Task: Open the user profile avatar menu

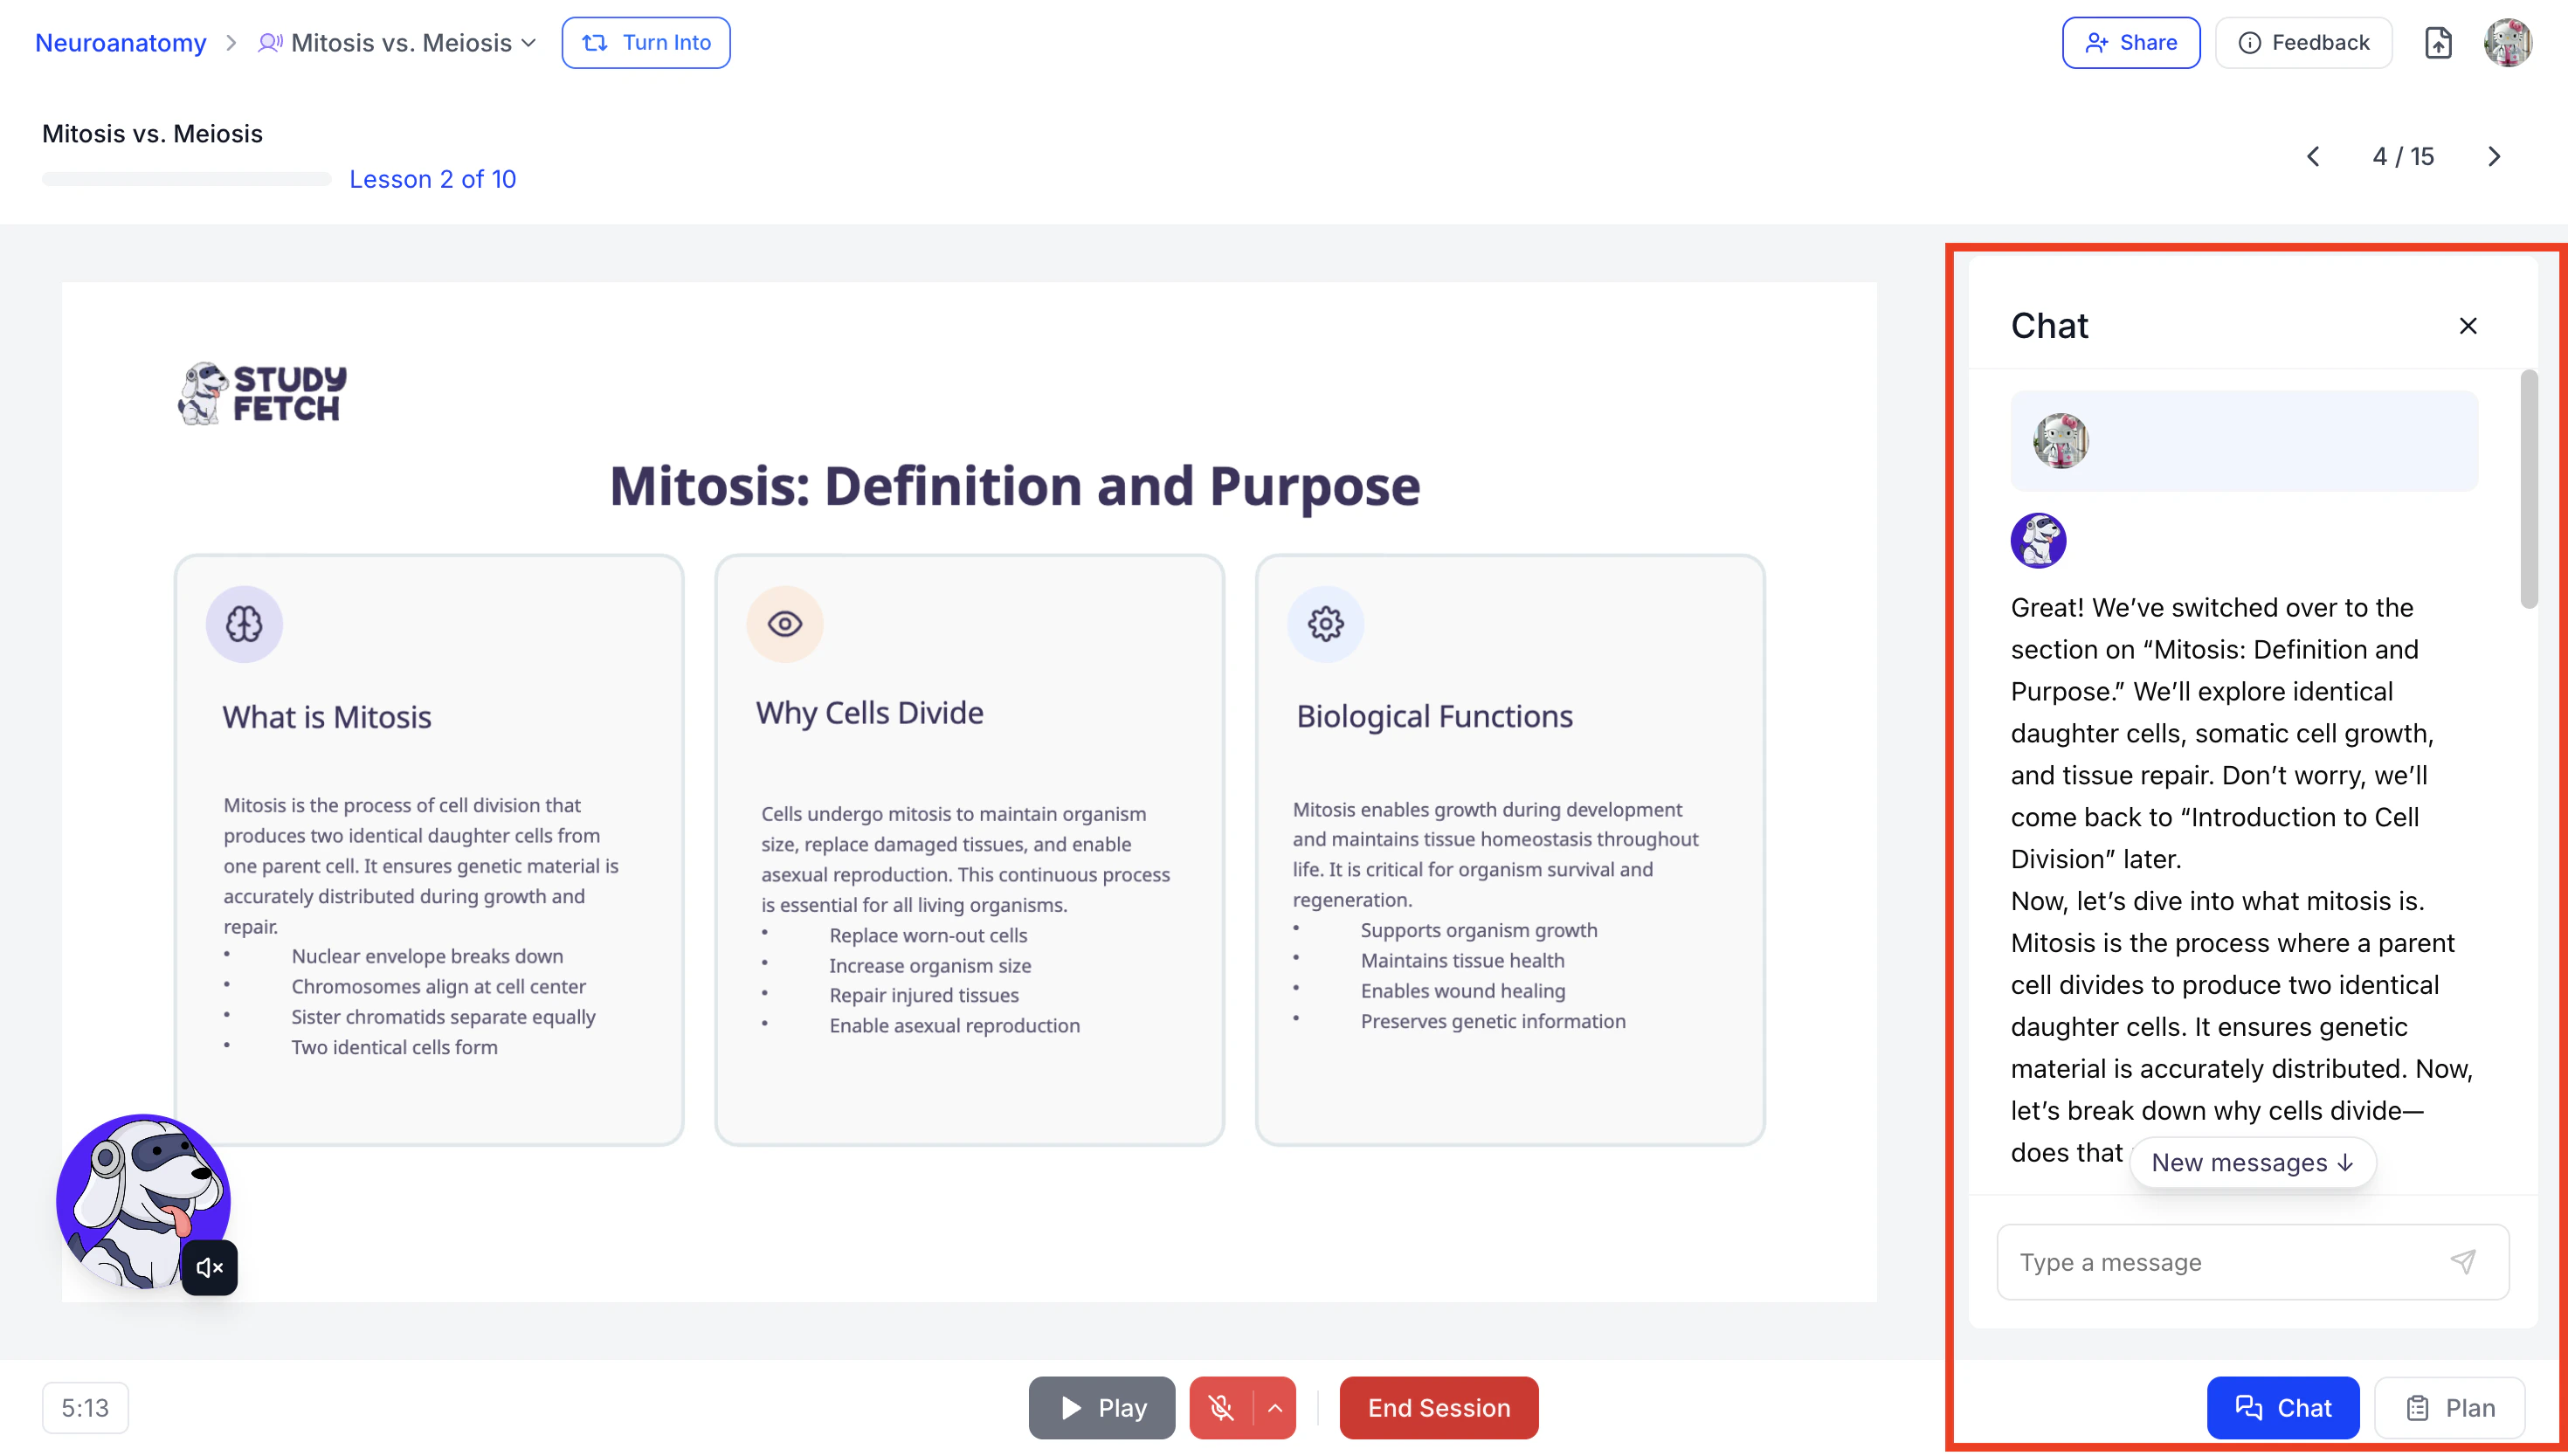Action: pos(2507,43)
